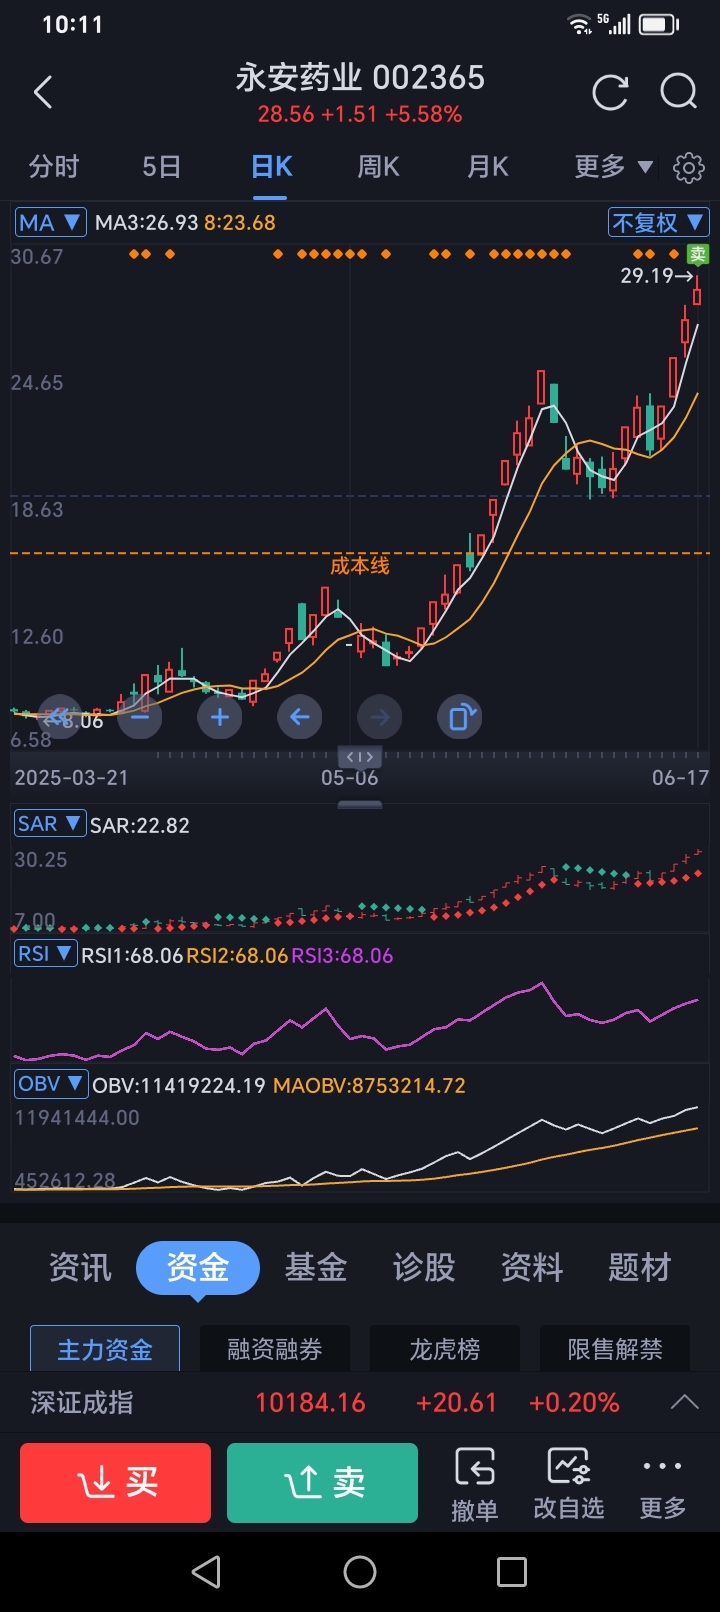Tap the 28.56 price line

point(360,114)
